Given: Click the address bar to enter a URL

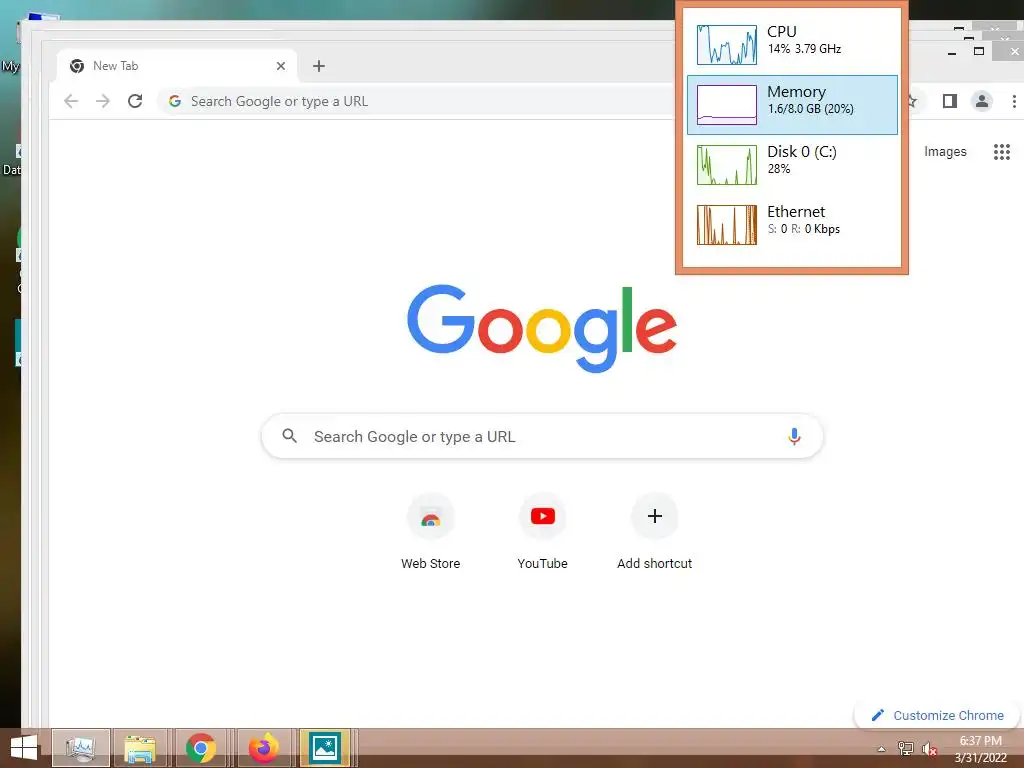Looking at the screenshot, I should 418,101.
